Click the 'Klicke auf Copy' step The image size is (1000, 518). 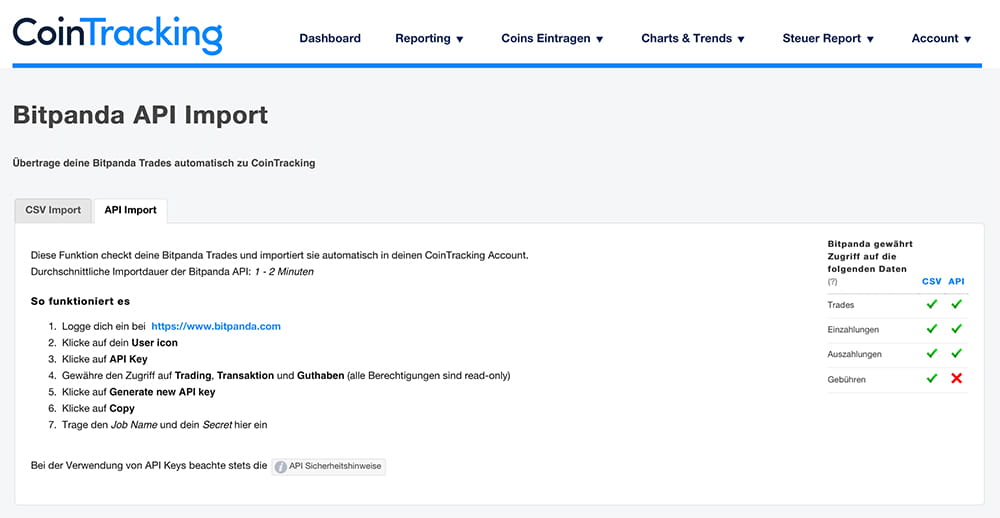pos(98,408)
